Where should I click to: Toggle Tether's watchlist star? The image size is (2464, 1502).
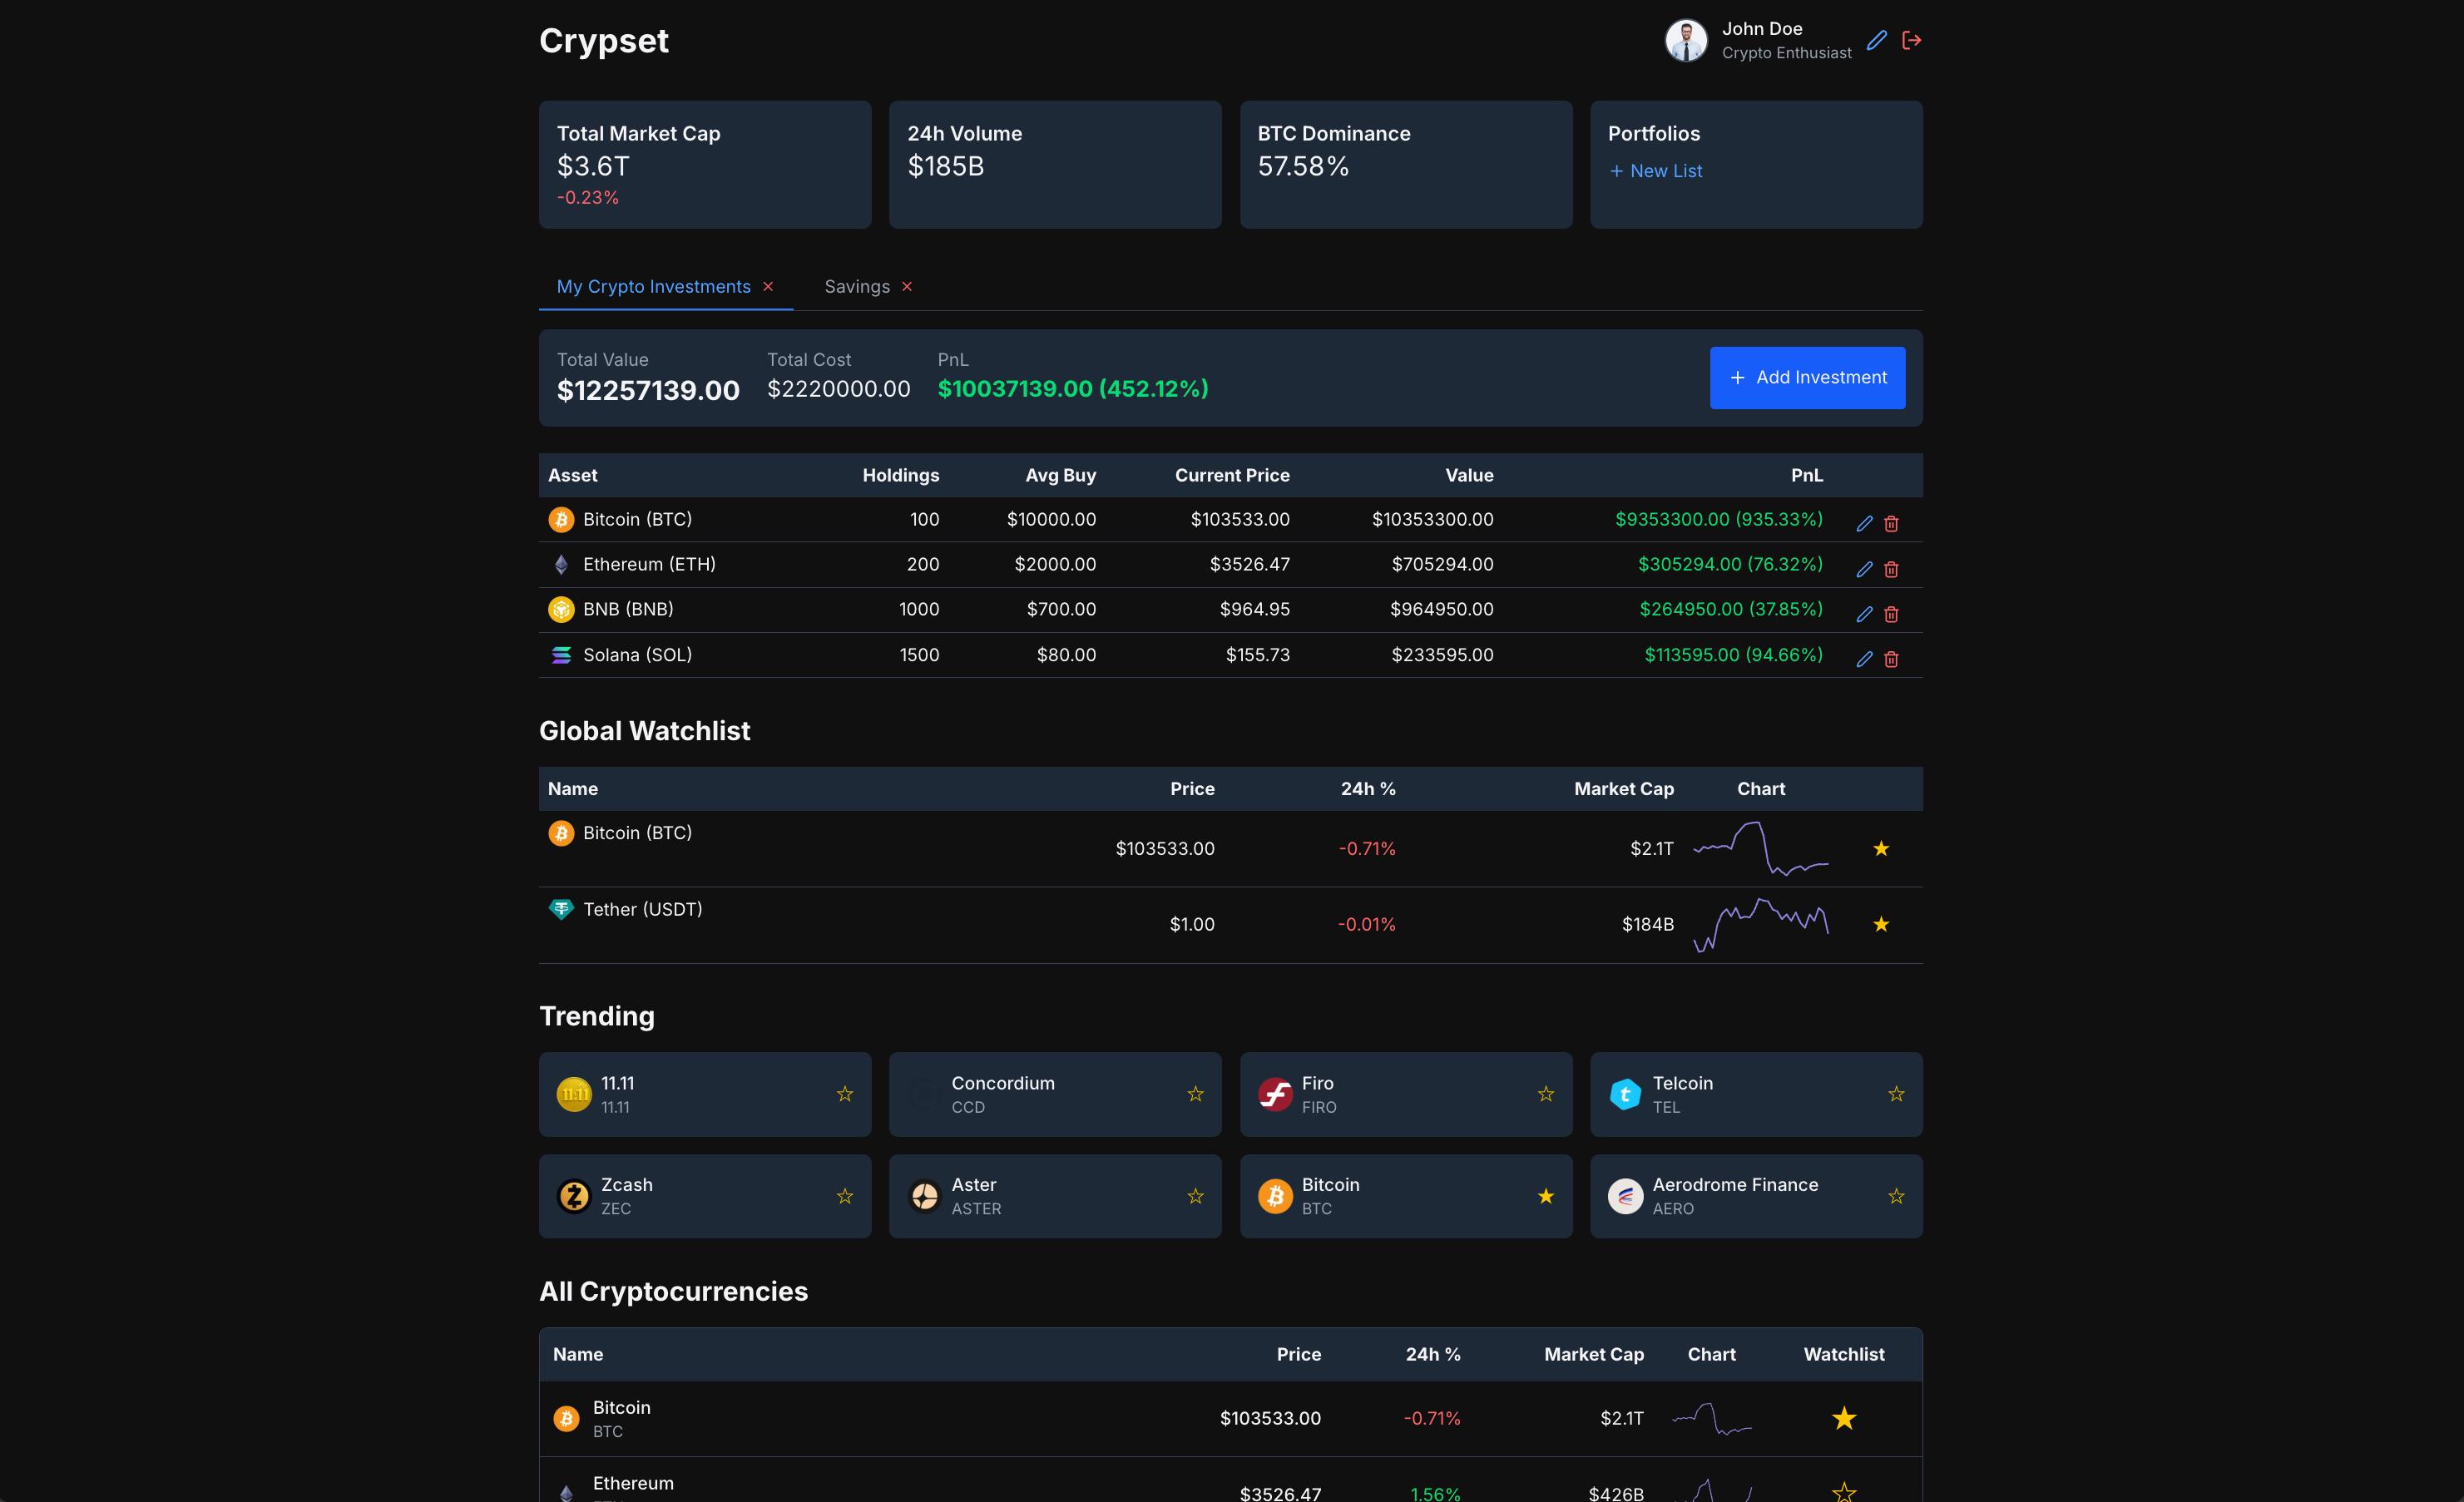click(1882, 924)
